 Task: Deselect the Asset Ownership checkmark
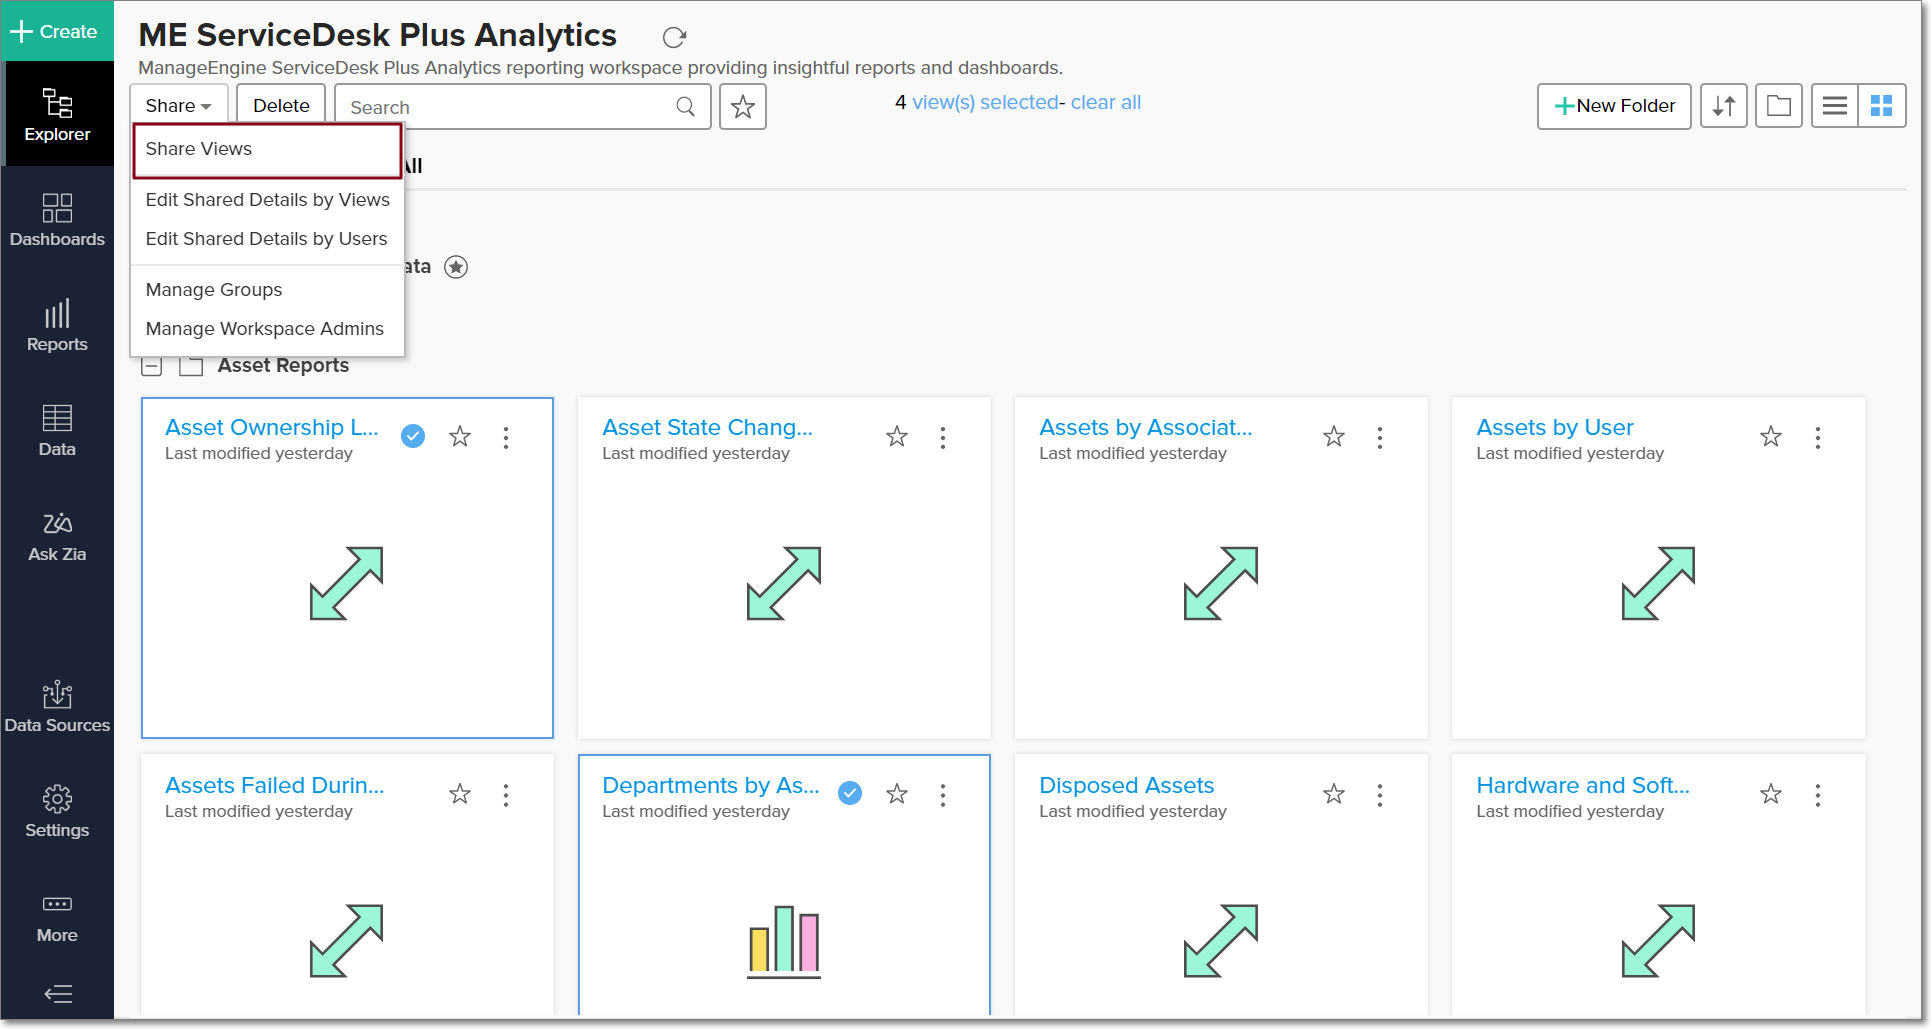coord(413,436)
